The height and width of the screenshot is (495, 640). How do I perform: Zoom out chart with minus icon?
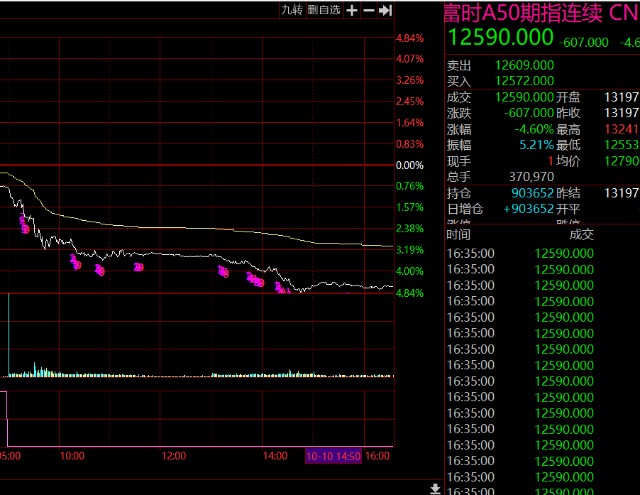(369, 10)
